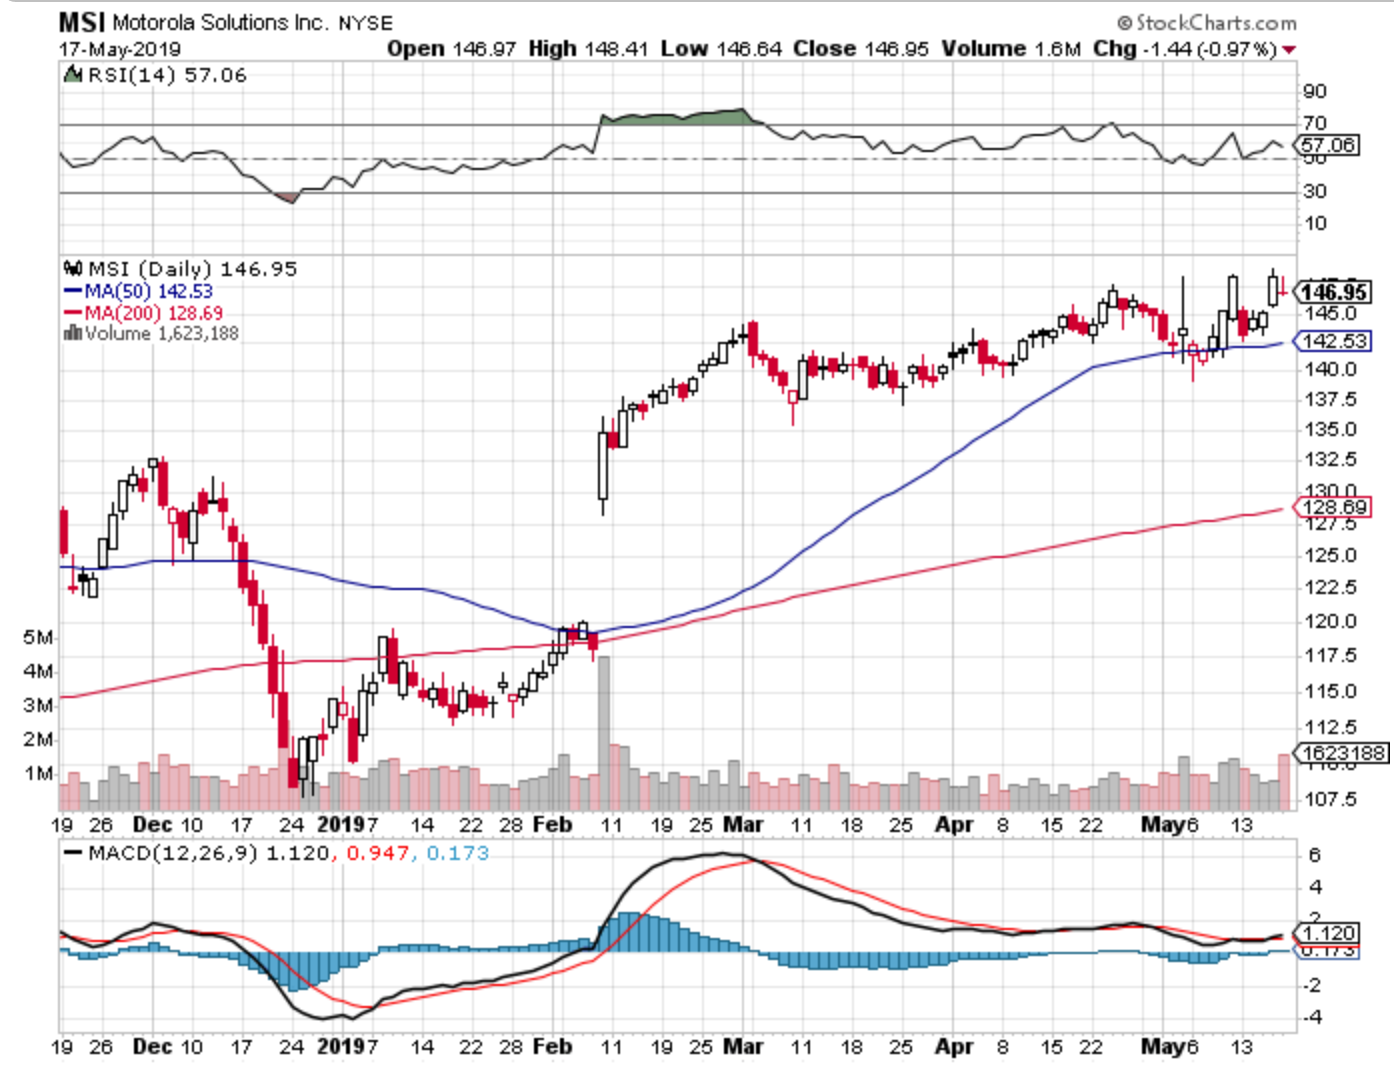Click the bold MSI ticker symbol
Screen dimensions: 1394x1072
point(81,22)
